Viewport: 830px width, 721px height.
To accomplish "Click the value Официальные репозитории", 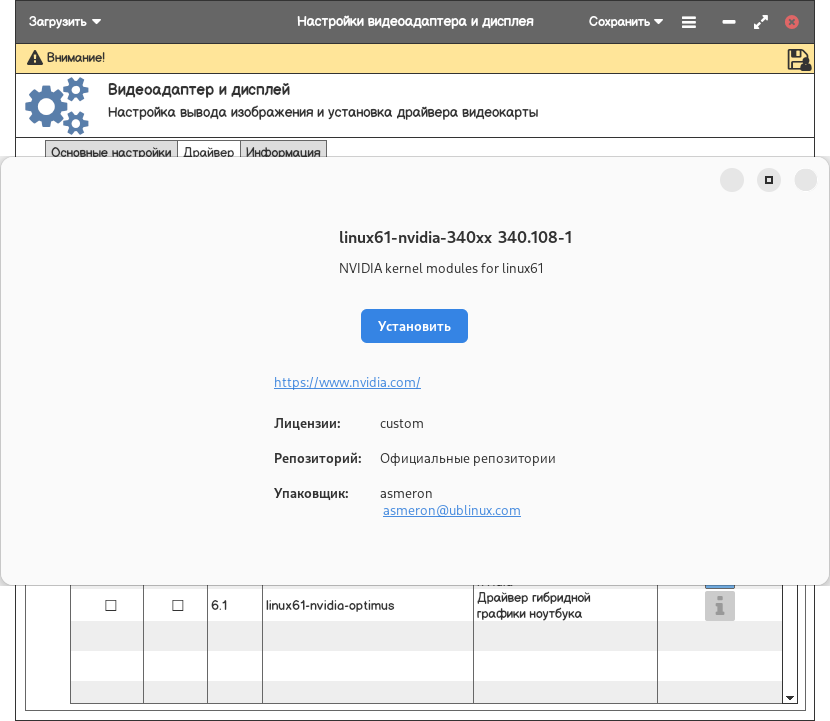I will click(467, 458).
